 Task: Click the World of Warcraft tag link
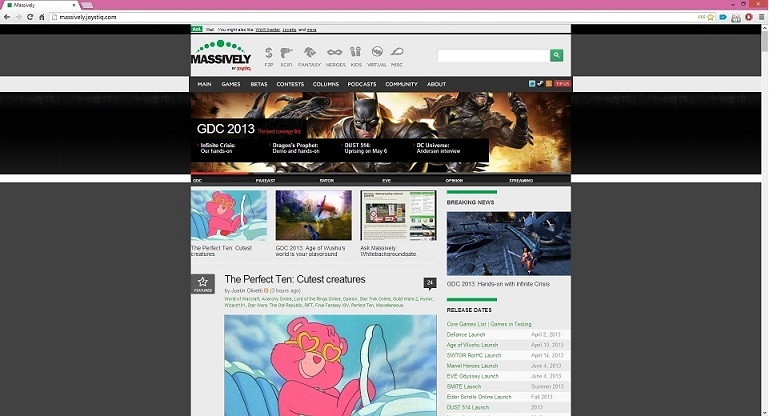(242, 299)
